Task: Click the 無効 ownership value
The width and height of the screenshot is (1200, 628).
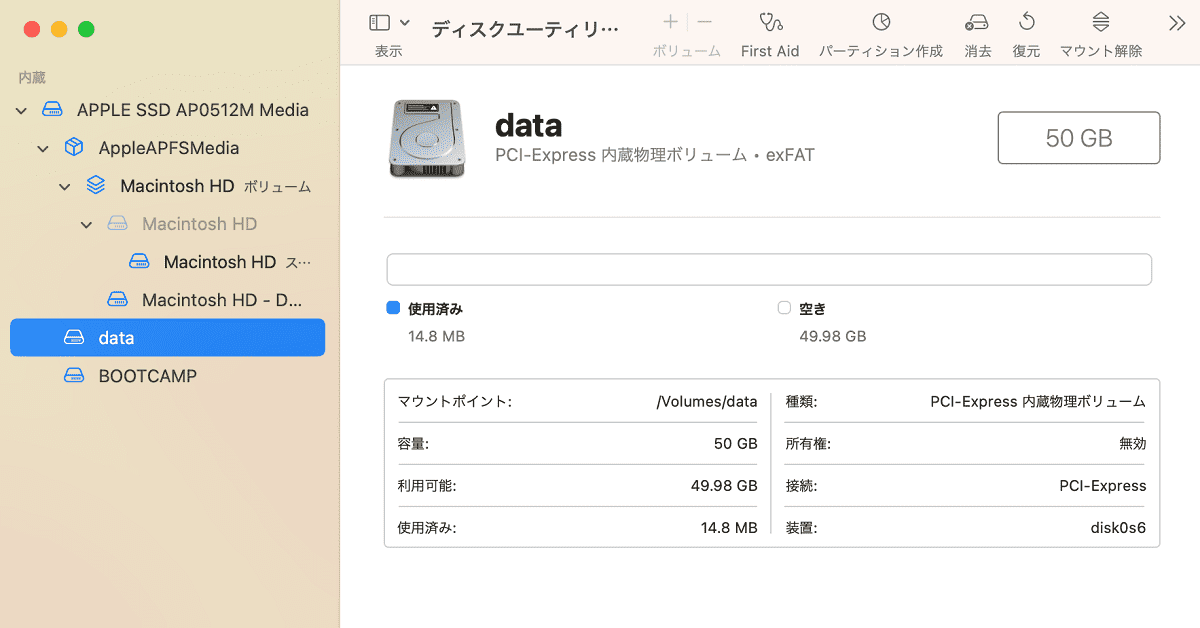Action: [1133, 444]
